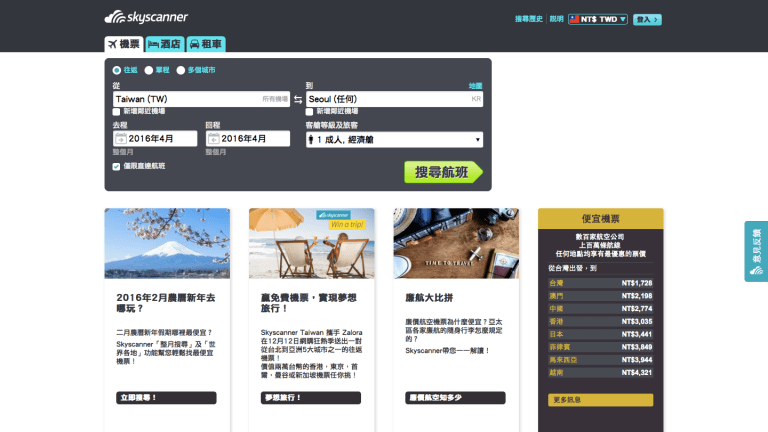
Task: Open departure calendar icon in 去程 field
Action: point(120,139)
